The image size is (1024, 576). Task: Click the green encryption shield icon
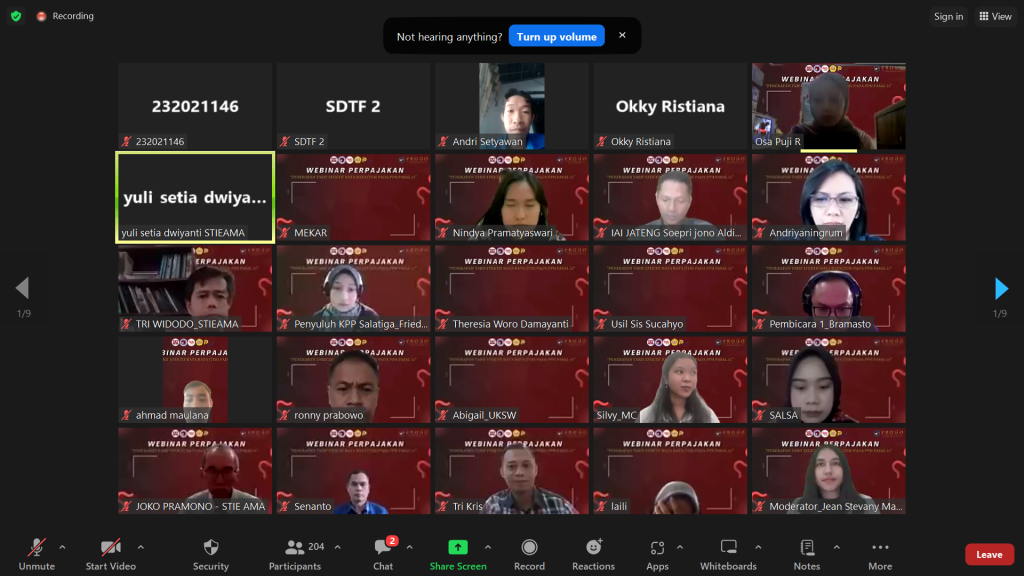pyautogui.click(x=16, y=16)
